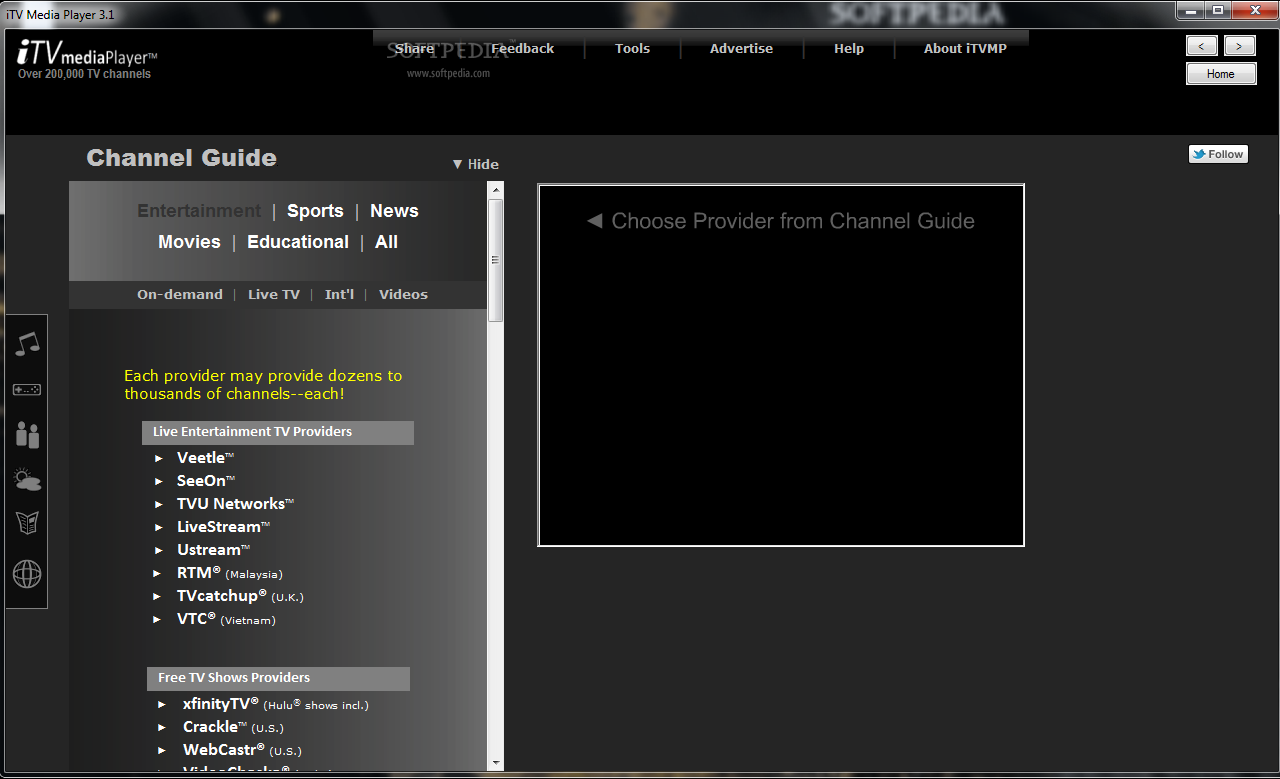Image resolution: width=1280 pixels, height=779 pixels.
Task: Click the arrow beside LiveStream
Action: (158, 527)
